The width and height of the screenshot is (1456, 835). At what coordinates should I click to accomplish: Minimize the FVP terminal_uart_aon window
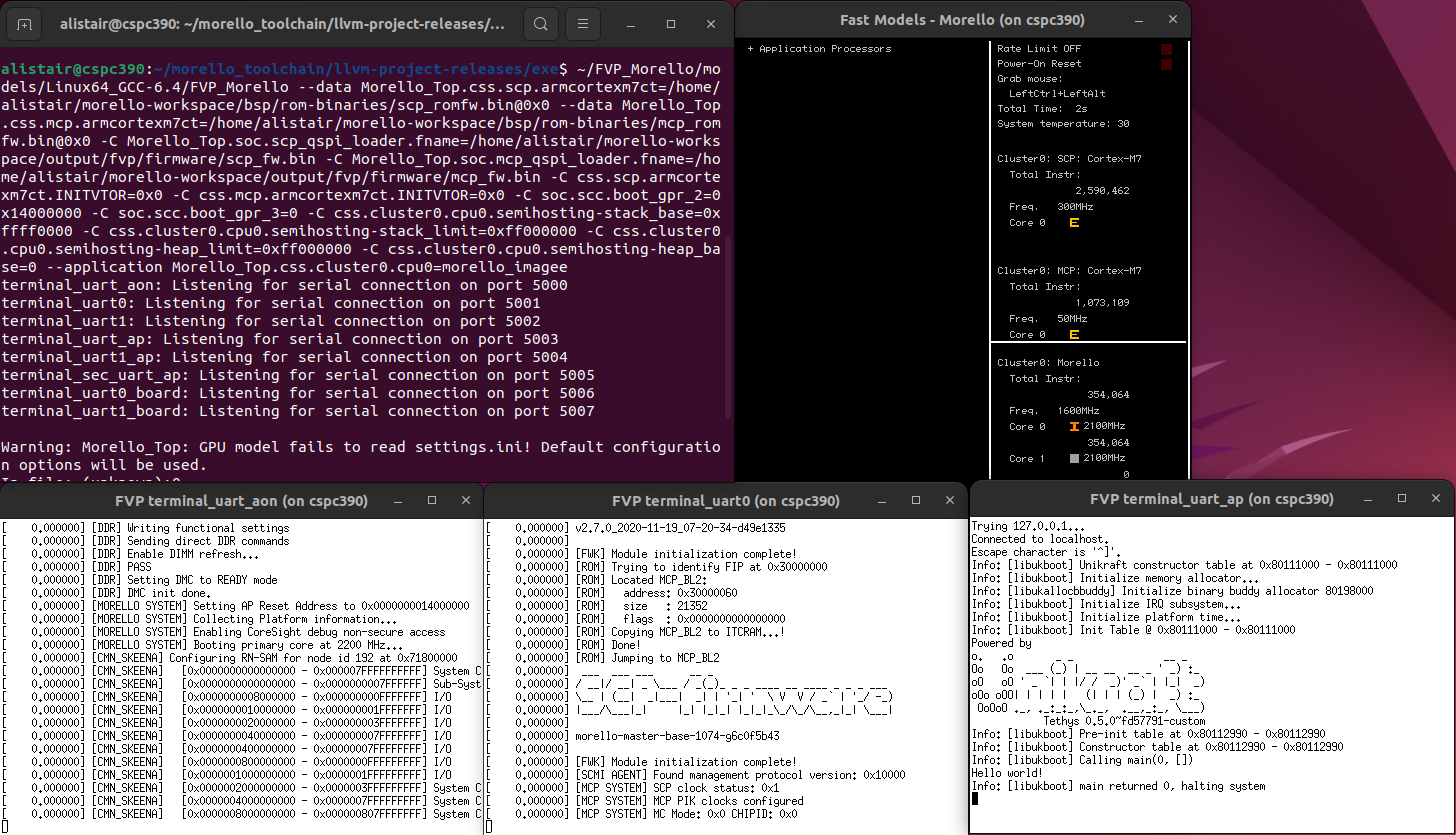[x=397, y=500]
